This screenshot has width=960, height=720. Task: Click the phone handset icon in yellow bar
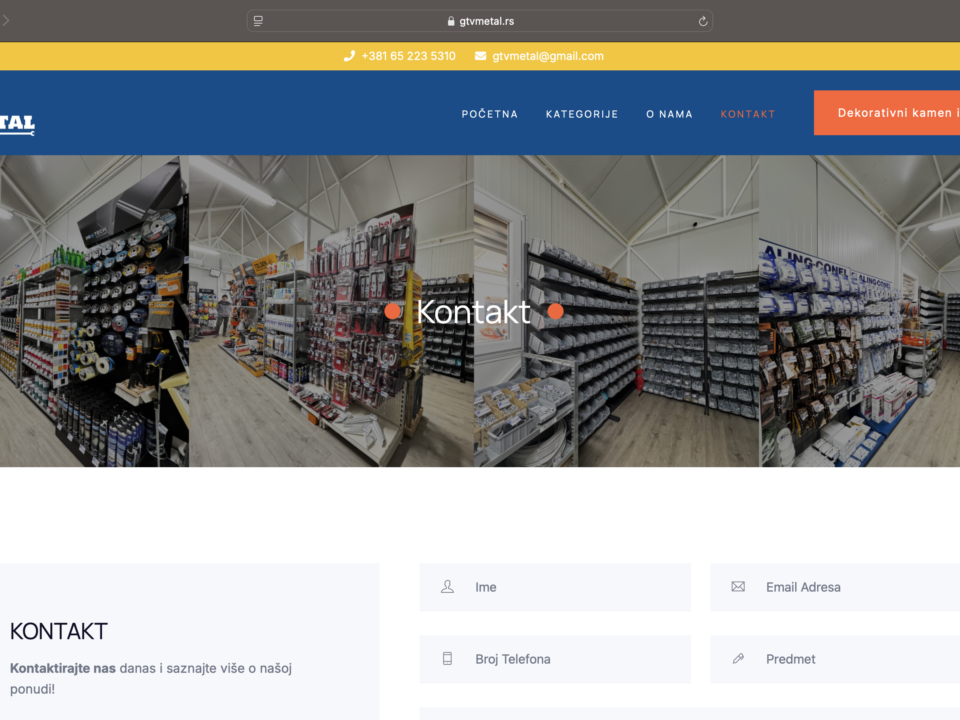point(349,56)
